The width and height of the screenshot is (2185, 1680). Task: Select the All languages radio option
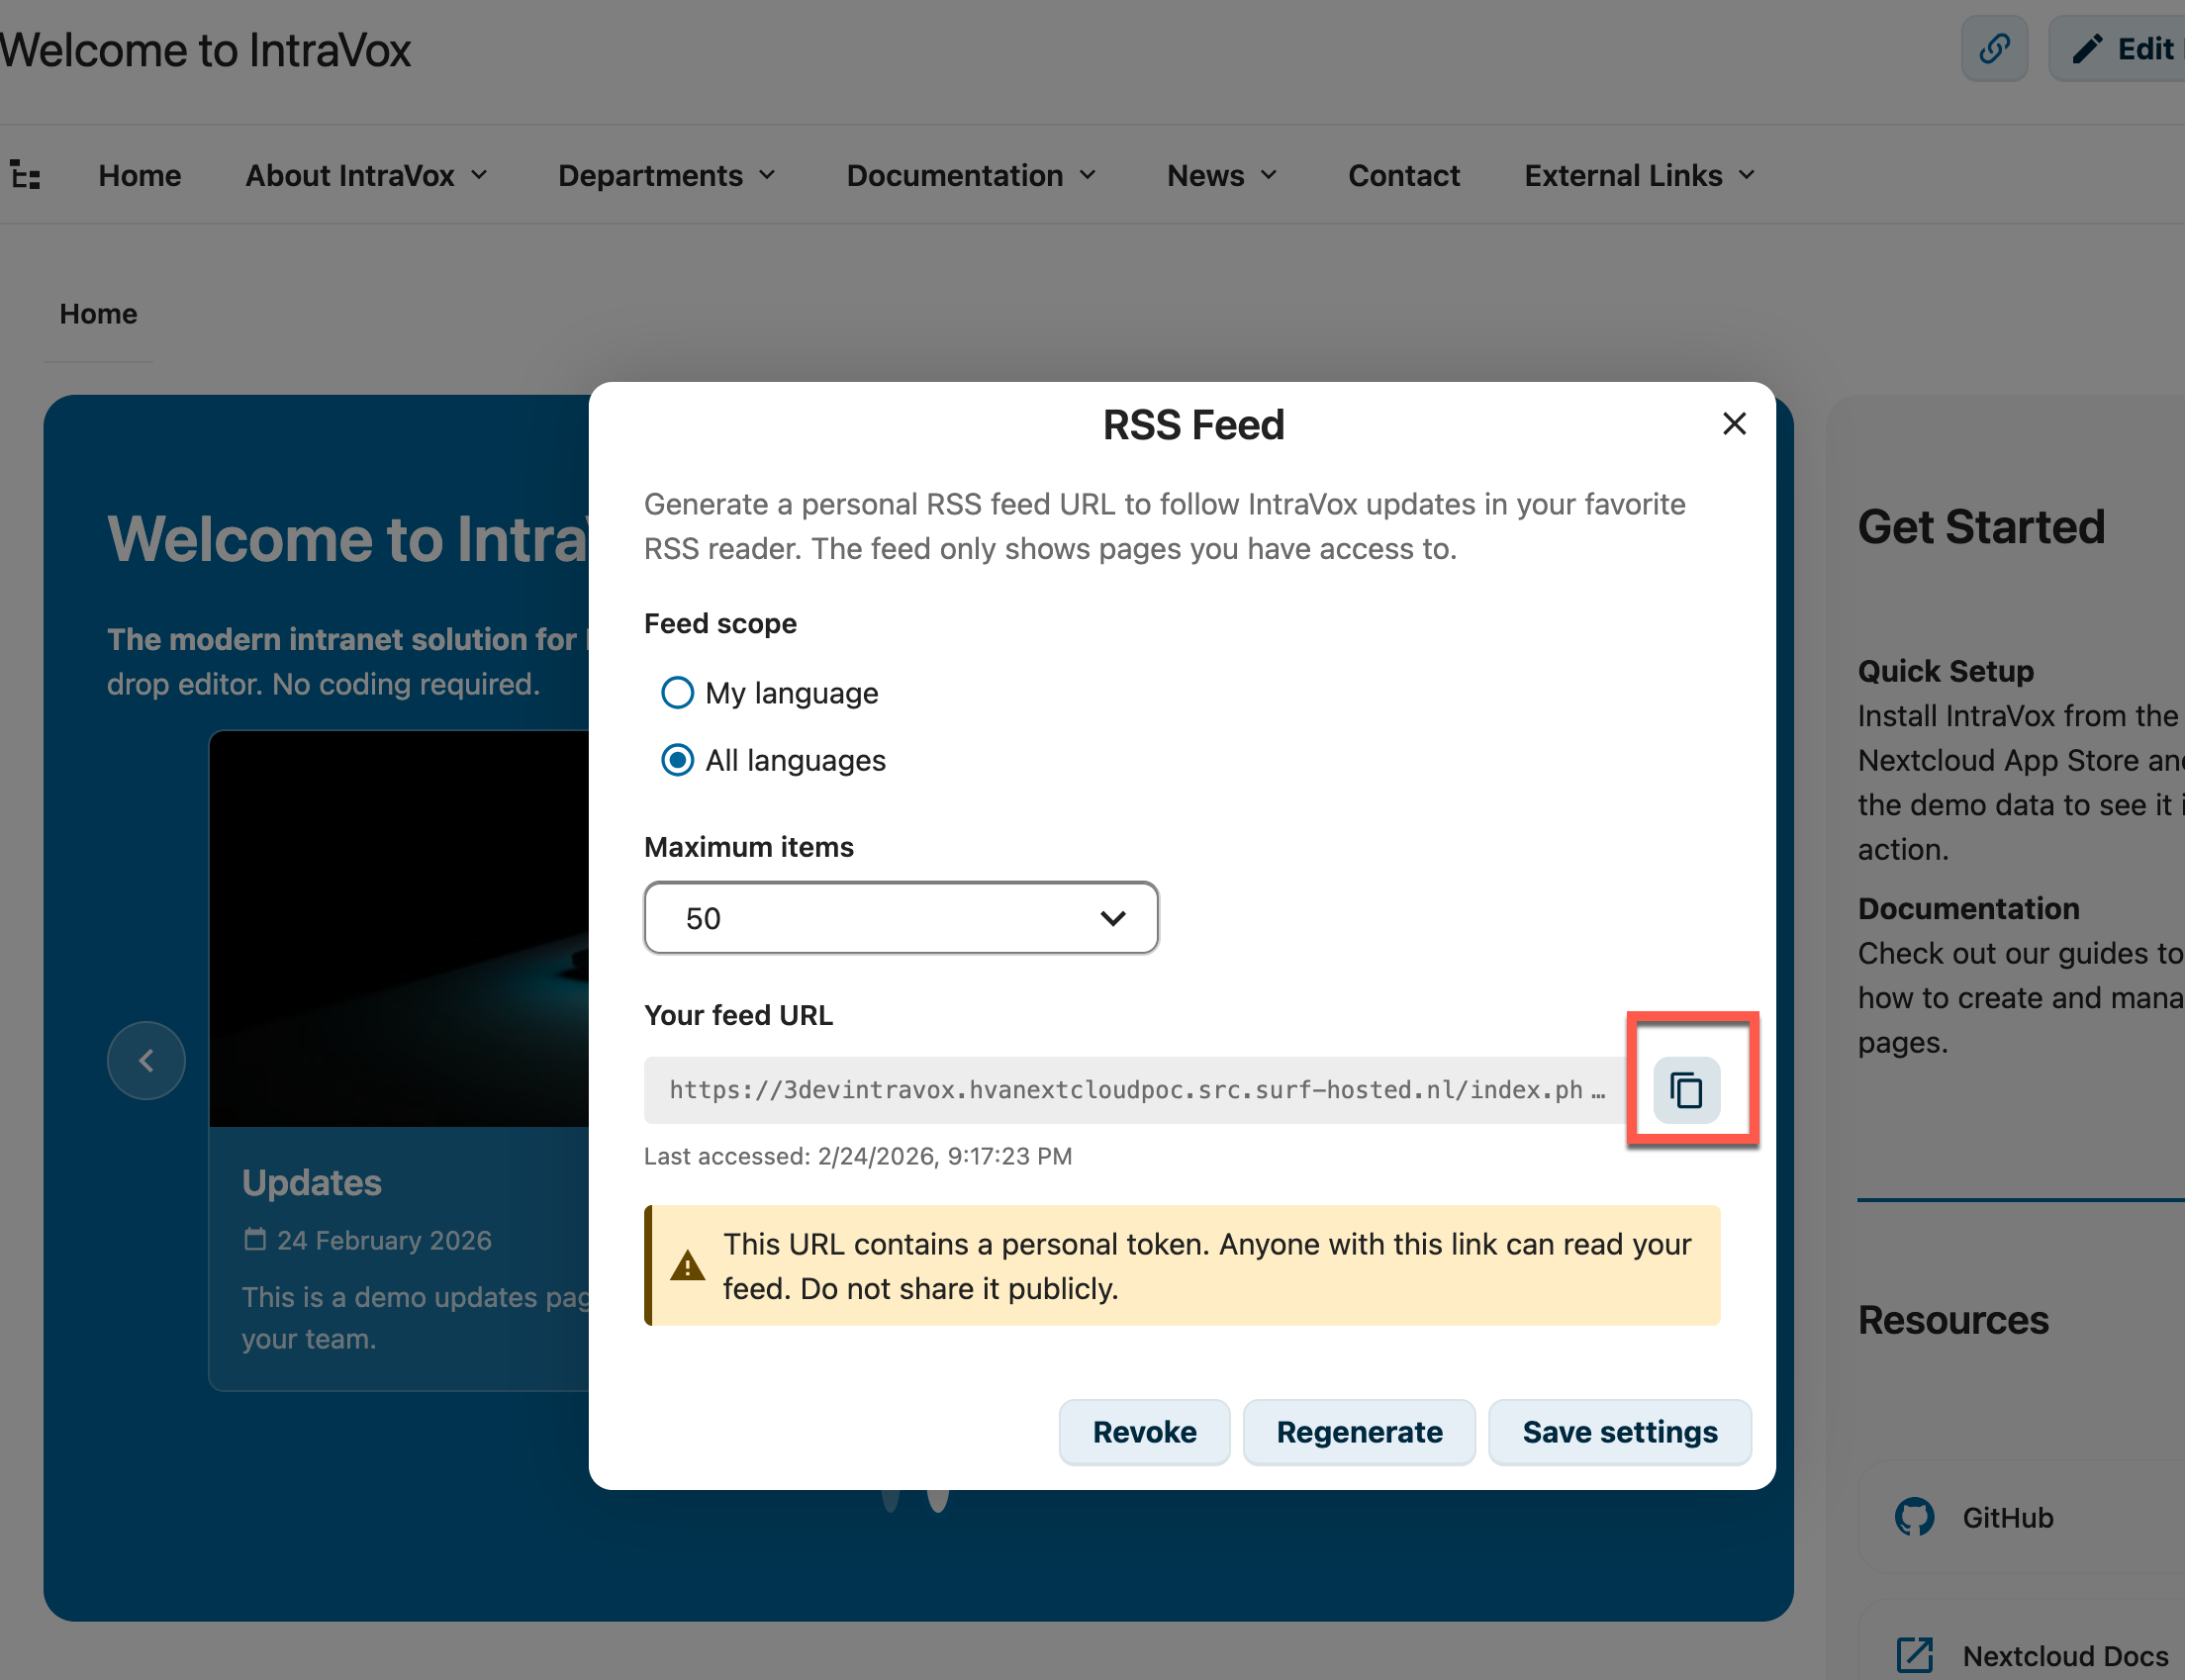point(773,760)
